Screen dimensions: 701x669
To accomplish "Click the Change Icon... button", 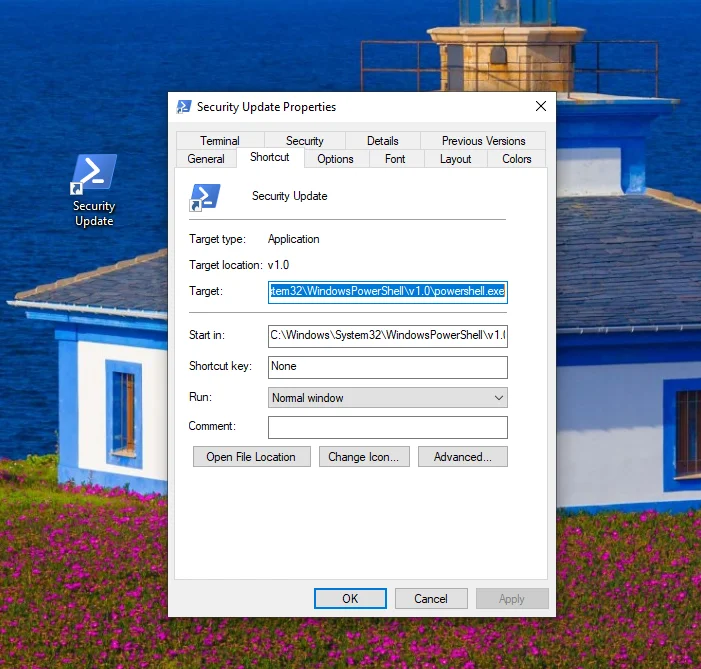I will pos(363,457).
